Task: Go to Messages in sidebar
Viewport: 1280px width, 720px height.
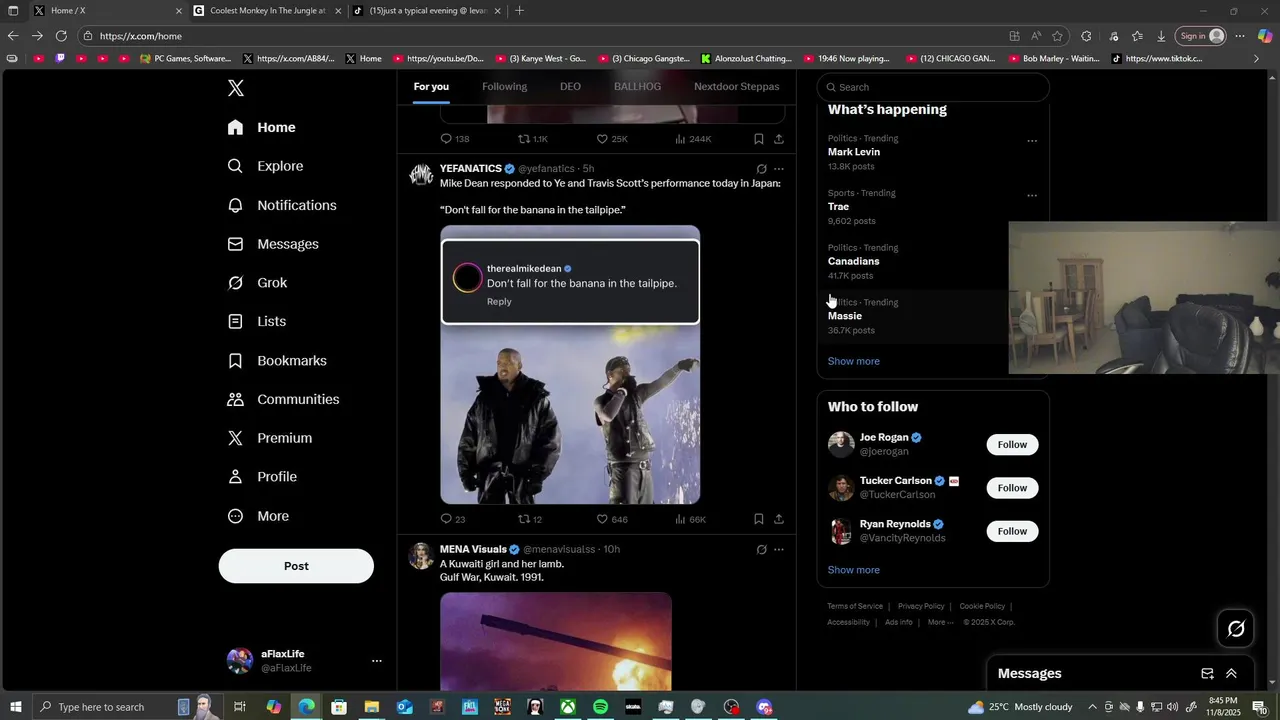Action: pyautogui.click(x=273, y=244)
